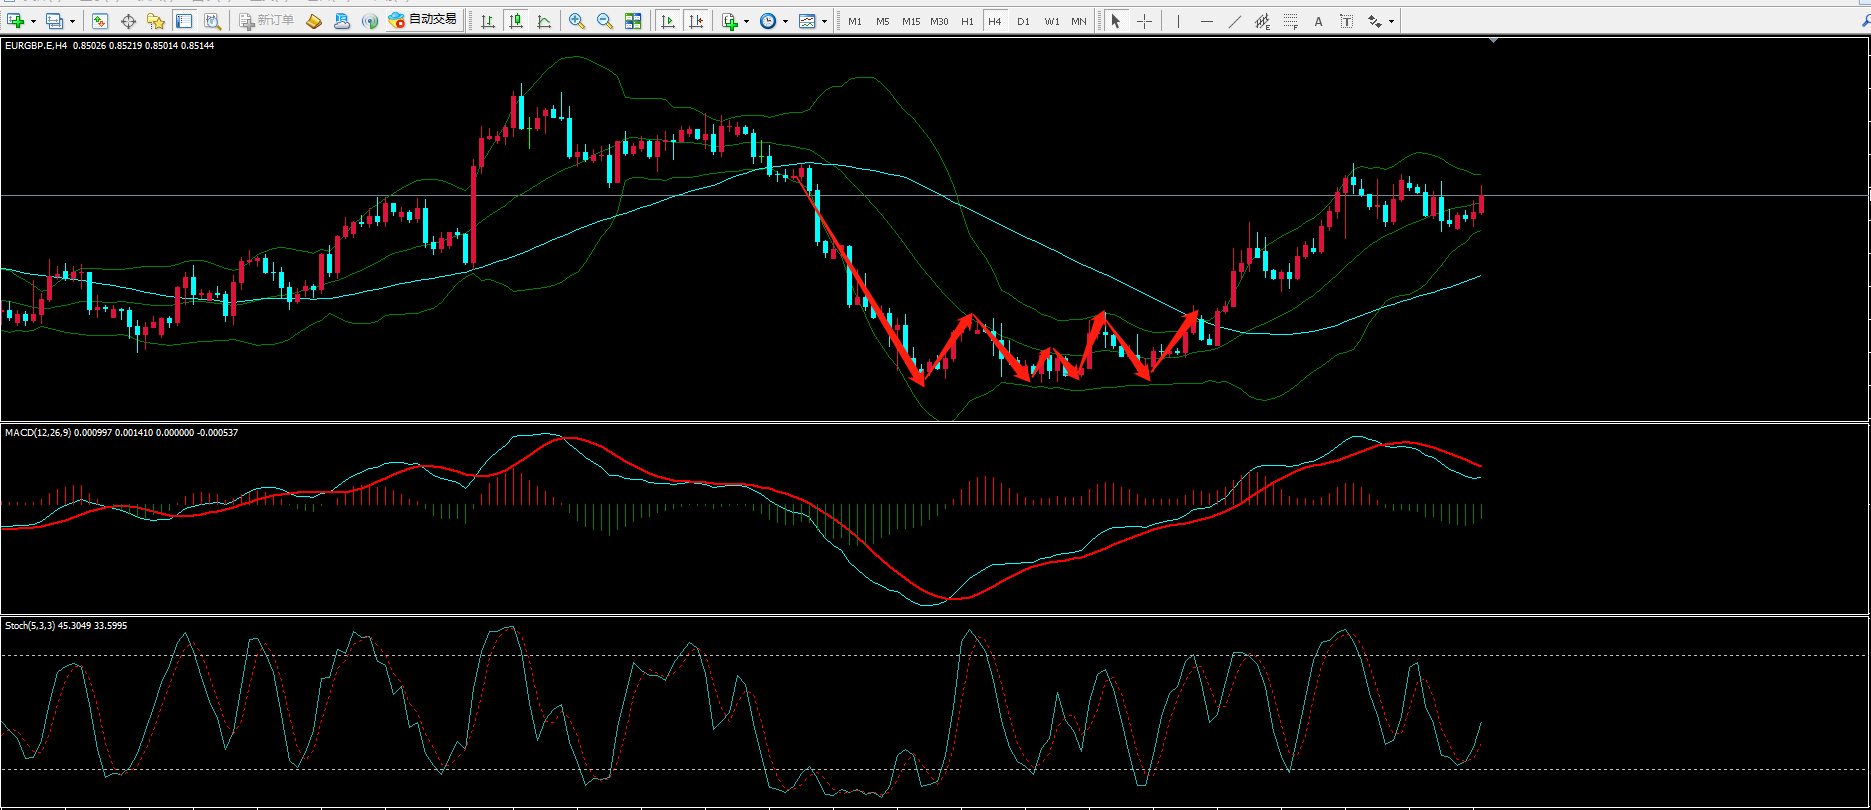Switch timeframe to M15
Image resolution: width=1871 pixels, height=810 pixels.
(910, 21)
